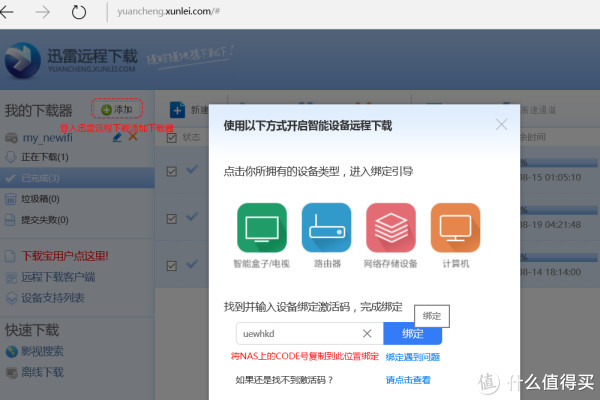This screenshot has width=600, height=400.
Task: Click the 高速通道 toolbar item
Action: (538, 110)
